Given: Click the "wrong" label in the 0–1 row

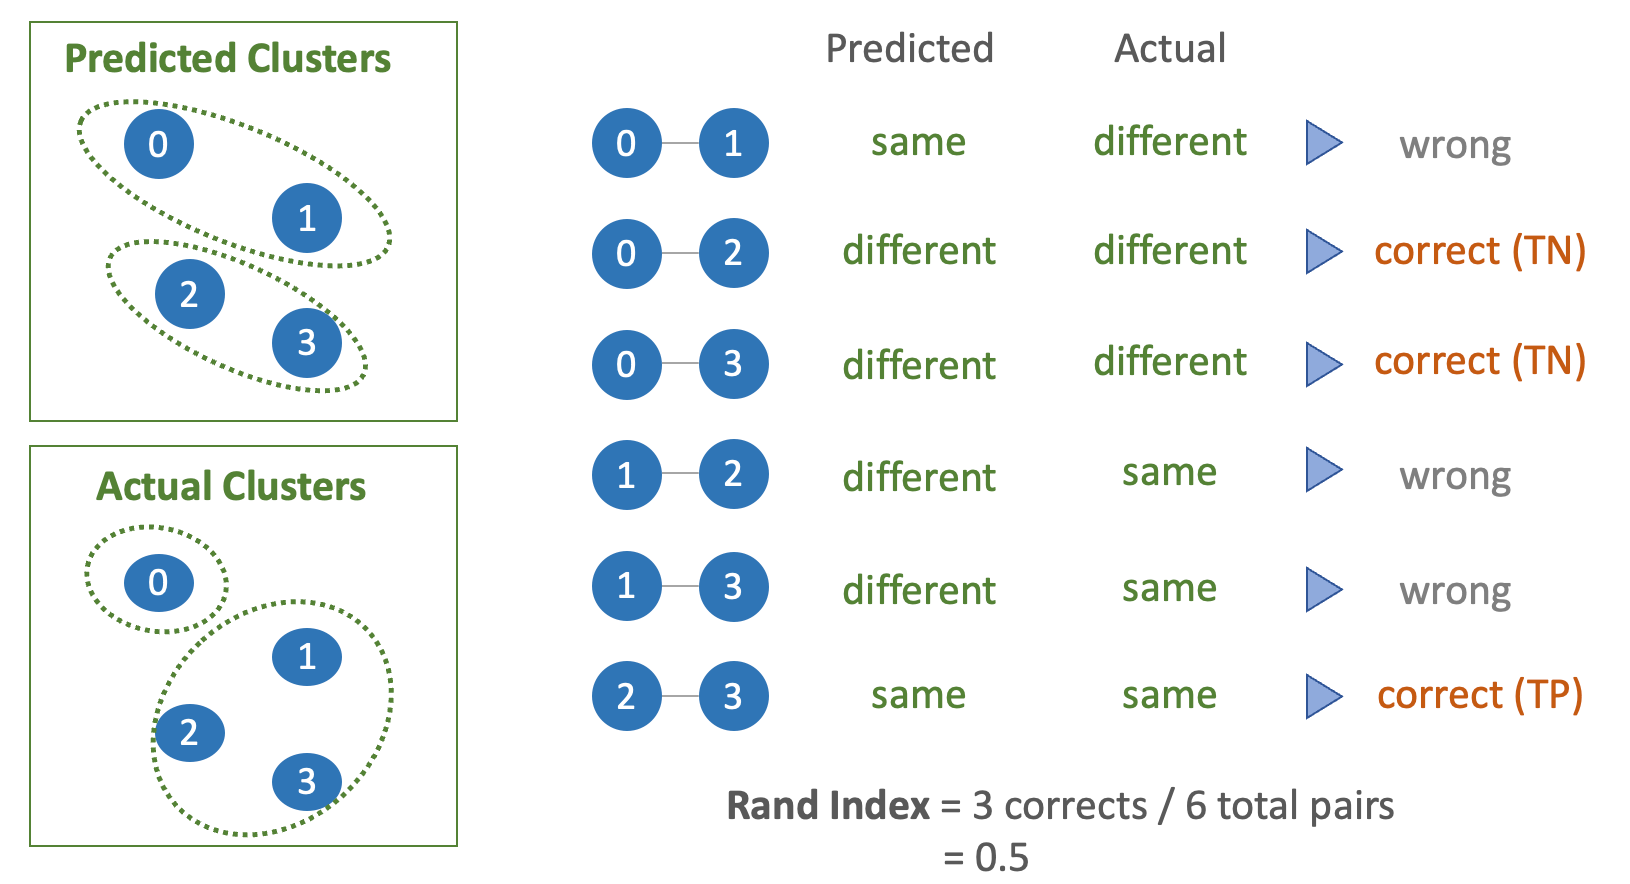Looking at the screenshot, I should [x=1455, y=146].
